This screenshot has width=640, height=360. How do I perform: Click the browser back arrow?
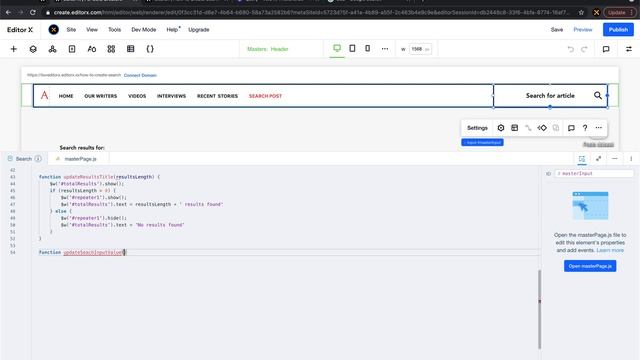[x=8, y=13]
